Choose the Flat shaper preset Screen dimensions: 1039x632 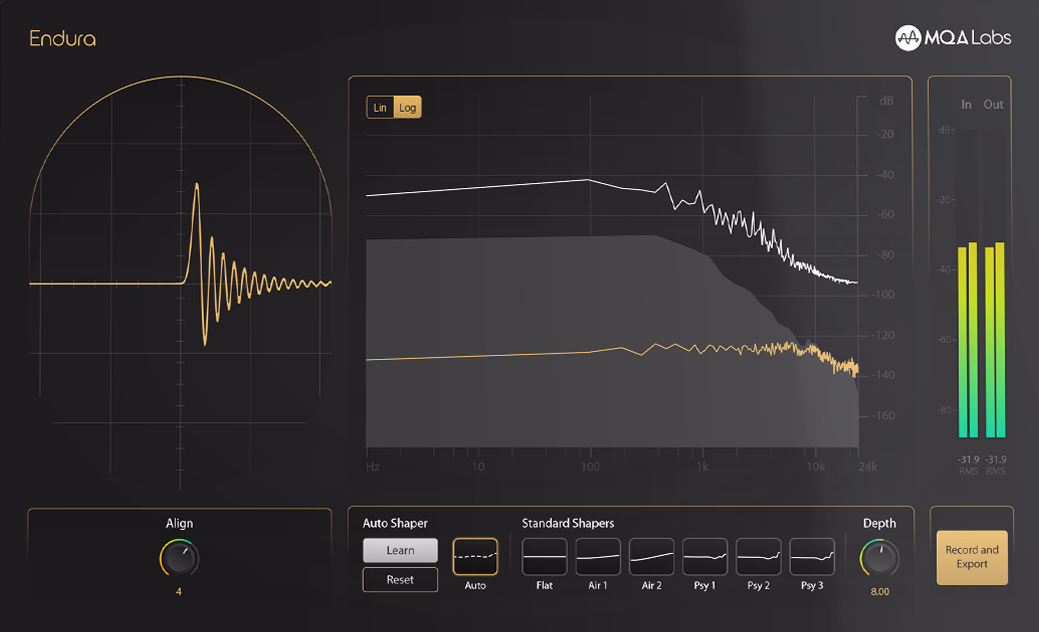(545, 556)
